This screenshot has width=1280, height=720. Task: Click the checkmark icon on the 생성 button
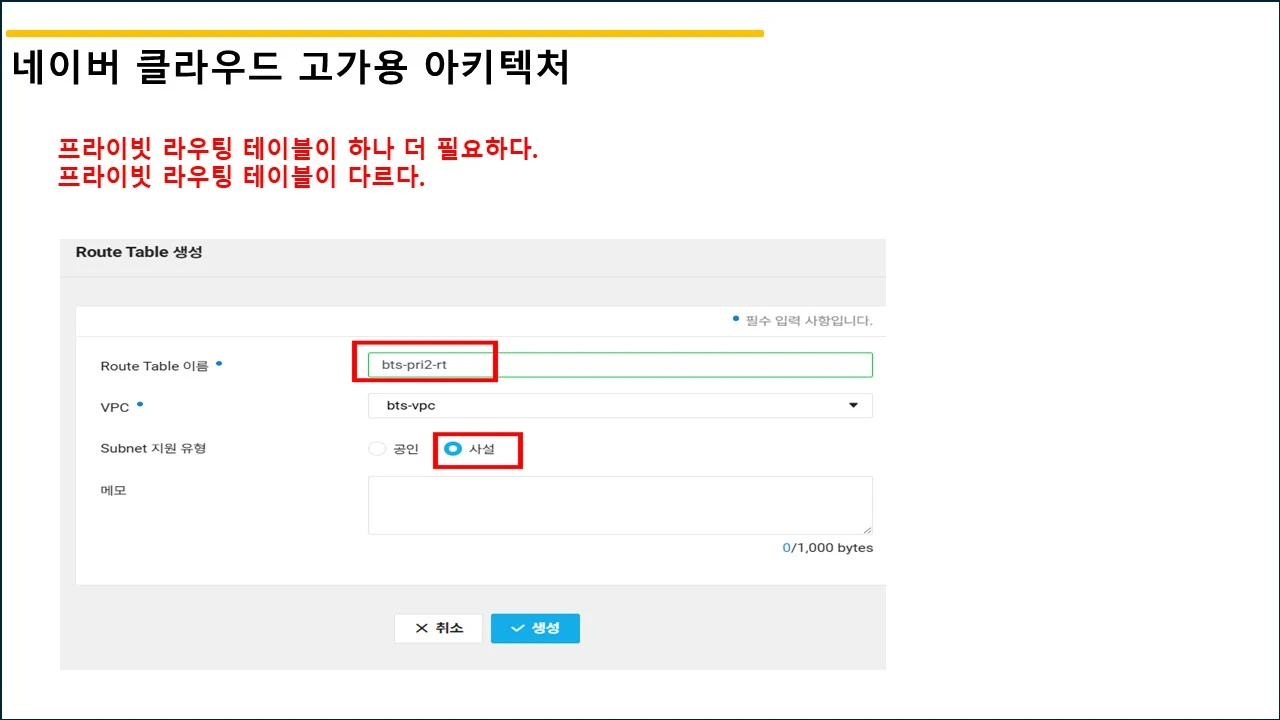point(517,628)
